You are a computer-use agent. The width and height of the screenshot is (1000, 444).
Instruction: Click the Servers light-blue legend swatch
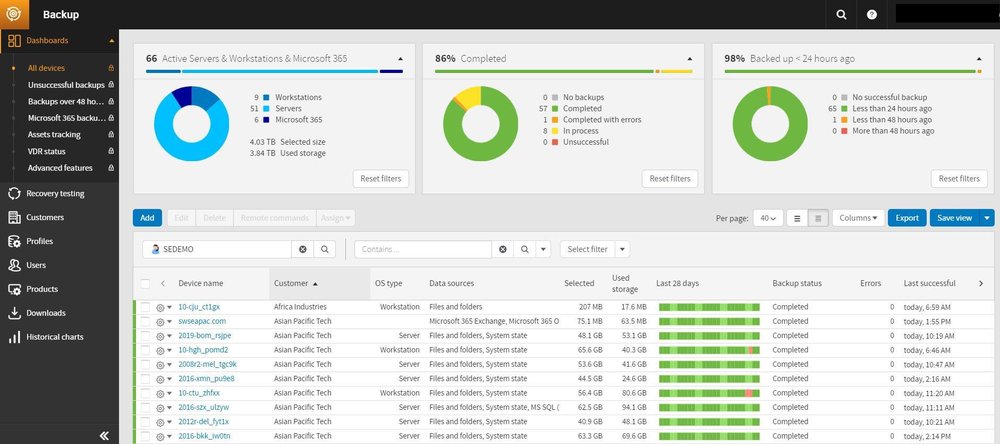pyautogui.click(x=266, y=108)
